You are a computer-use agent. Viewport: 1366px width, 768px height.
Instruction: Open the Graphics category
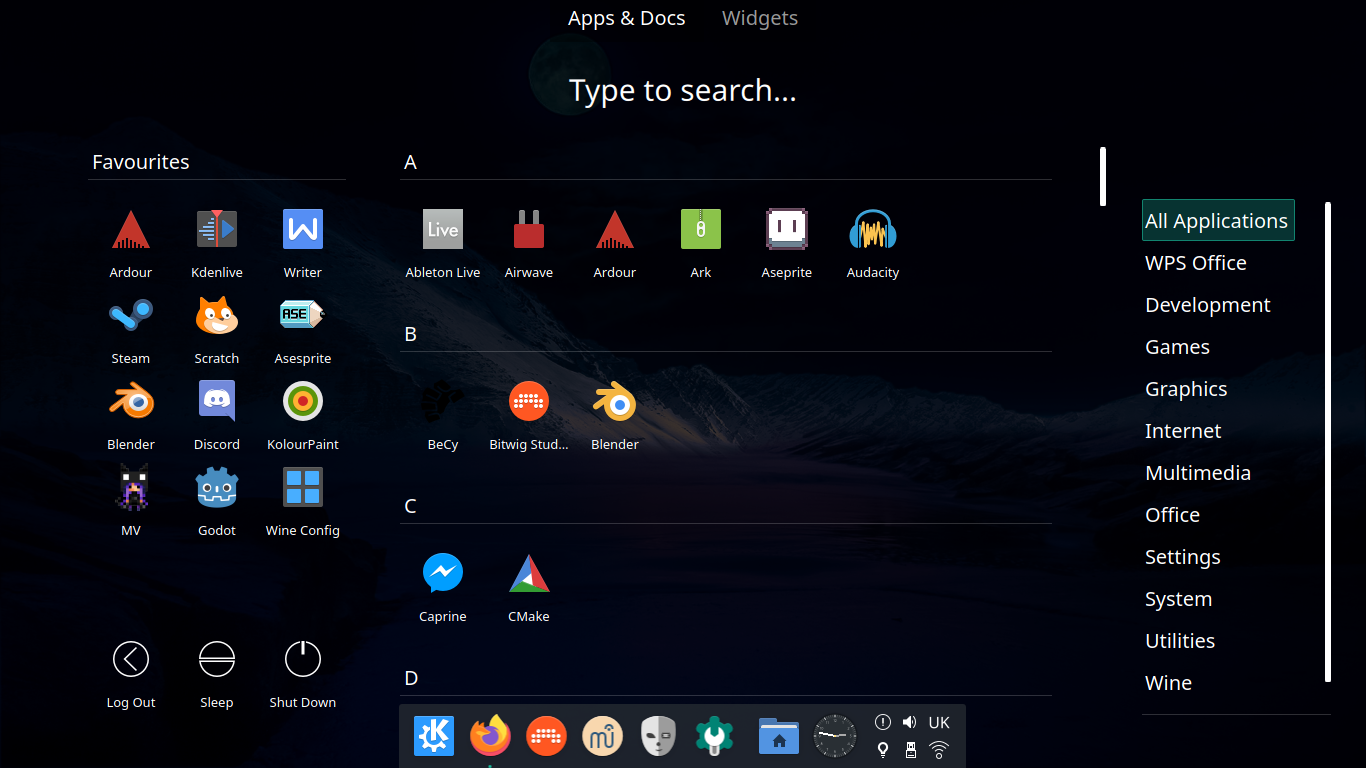click(x=1186, y=389)
